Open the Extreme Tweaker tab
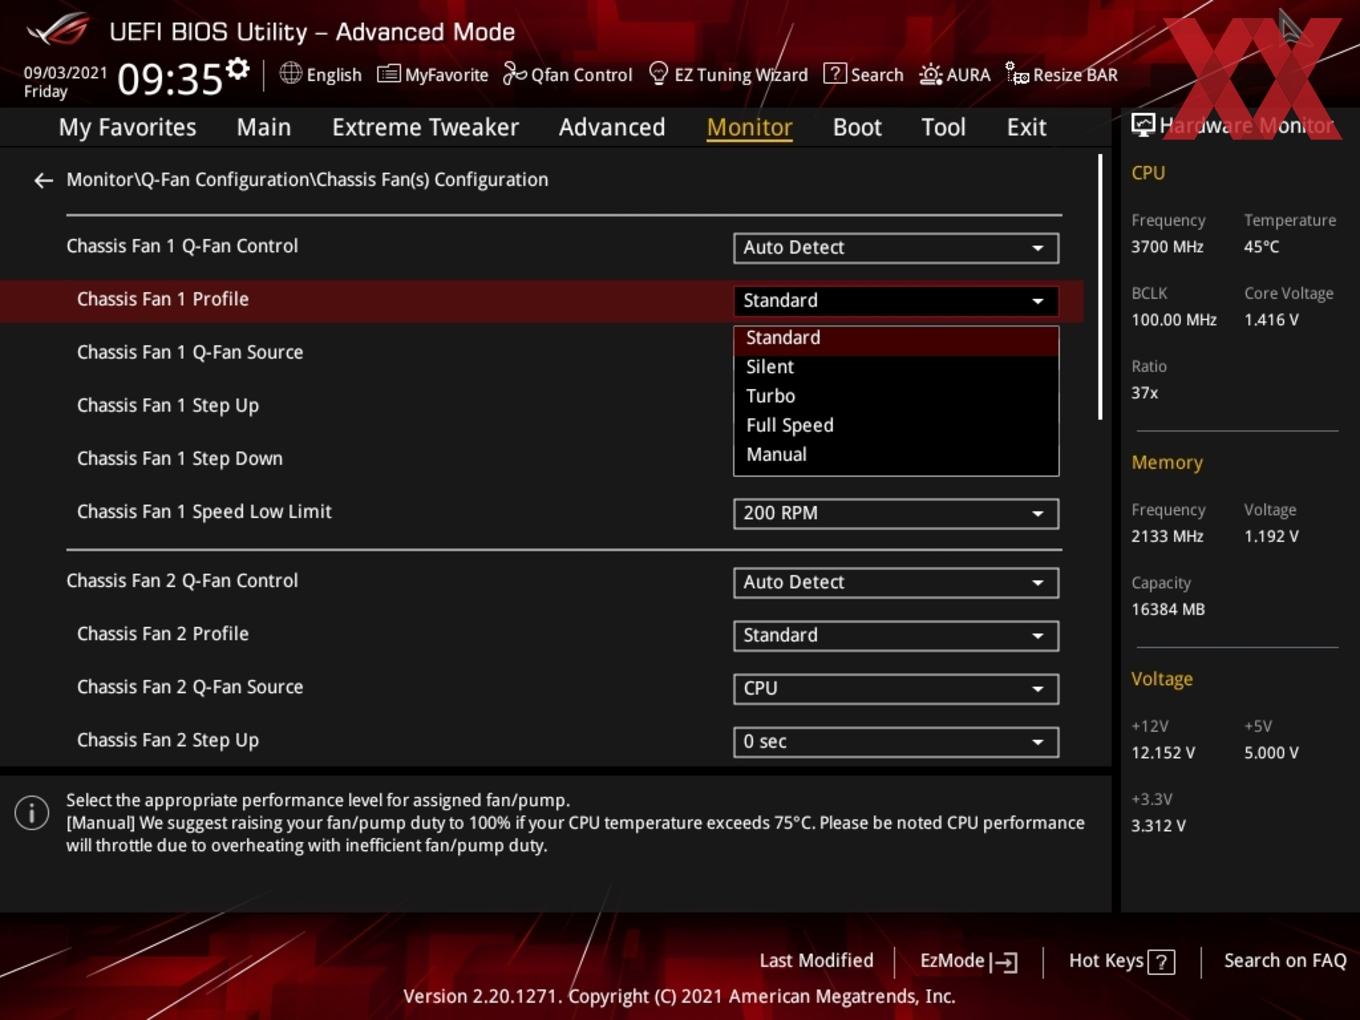Viewport: 1360px width, 1020px height. (425, 127)
